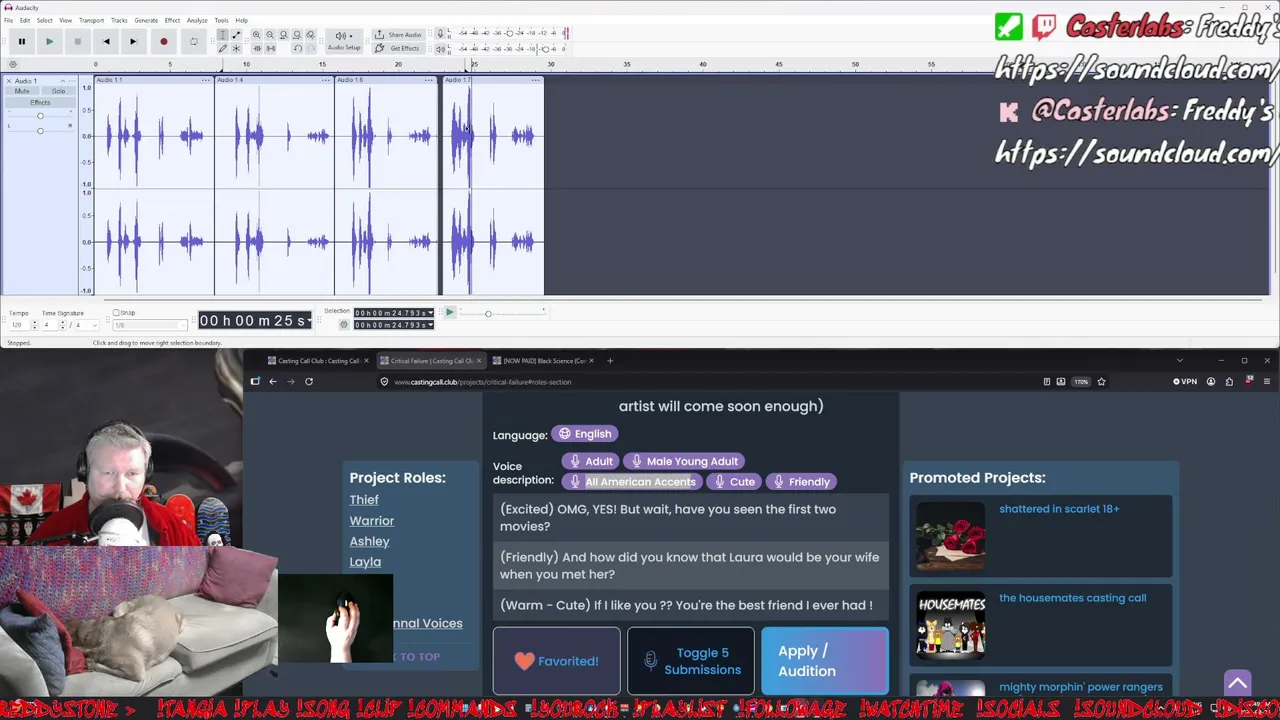Click the Zoom In magnifier
The height and width of the screenshot is (720, 1280).
coord(256,35)
